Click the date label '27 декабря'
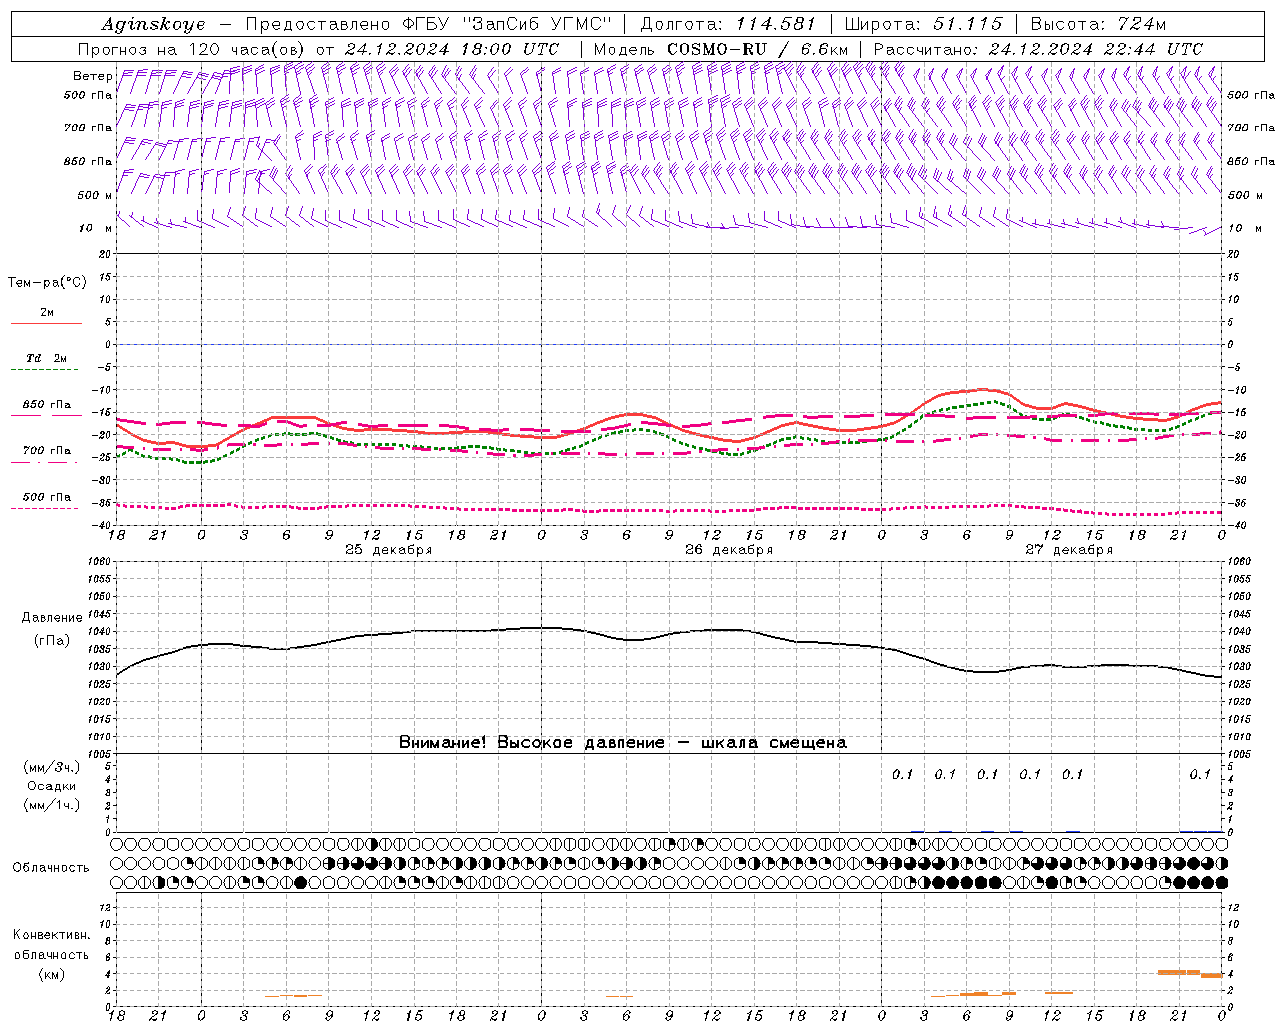 tap(1069, 550)
